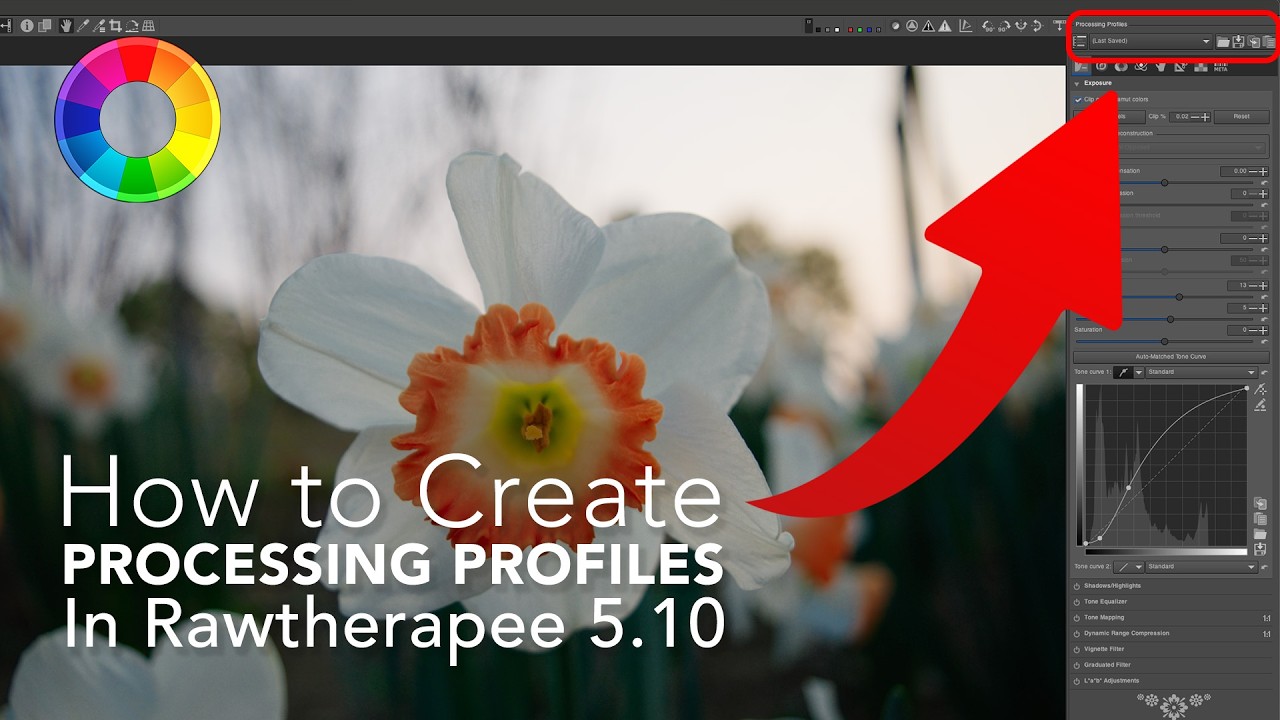Select the hand navigation tool
Screen dimensions: 1280x720
coord(66,25)
